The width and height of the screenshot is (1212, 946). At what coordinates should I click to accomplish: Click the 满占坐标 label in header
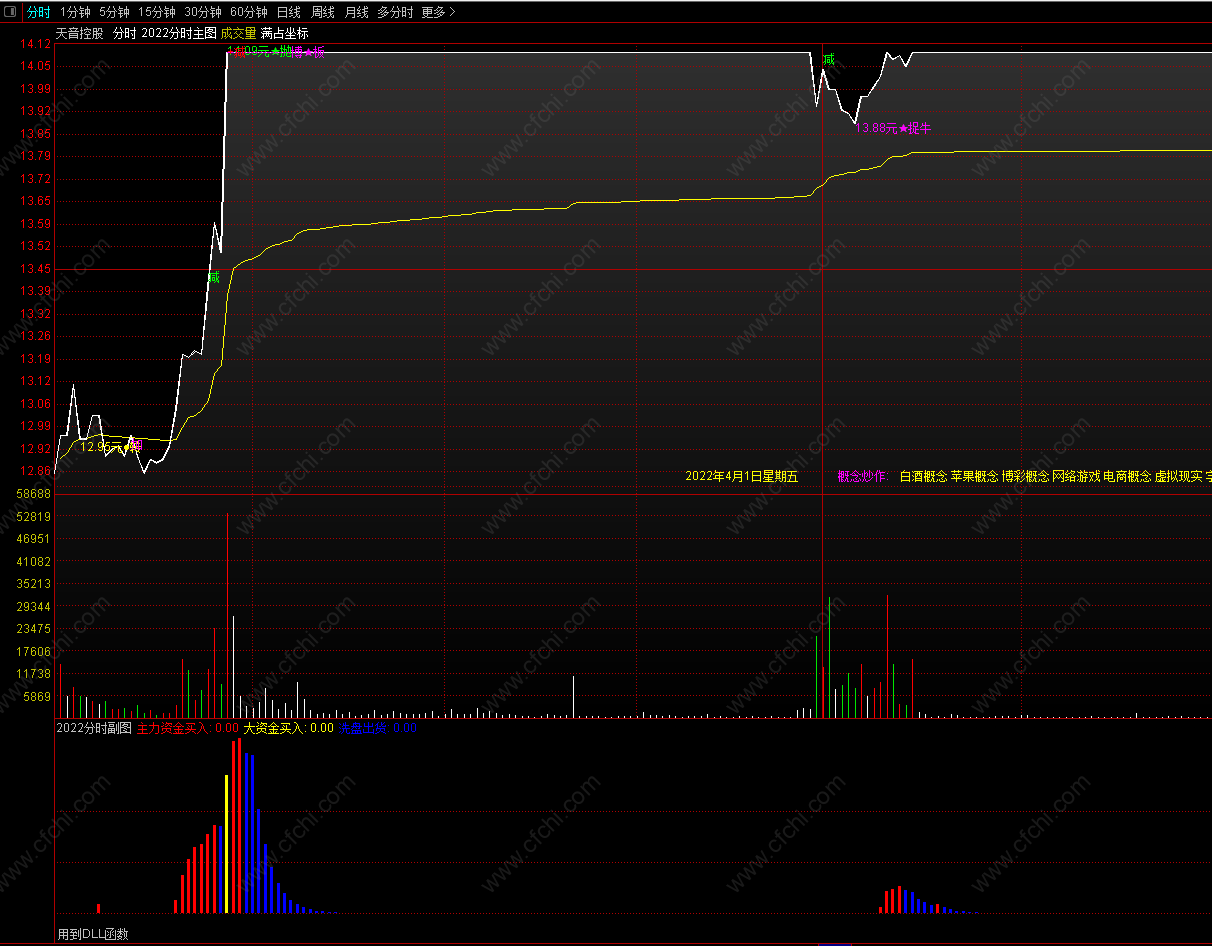click(x=285, y=33)
